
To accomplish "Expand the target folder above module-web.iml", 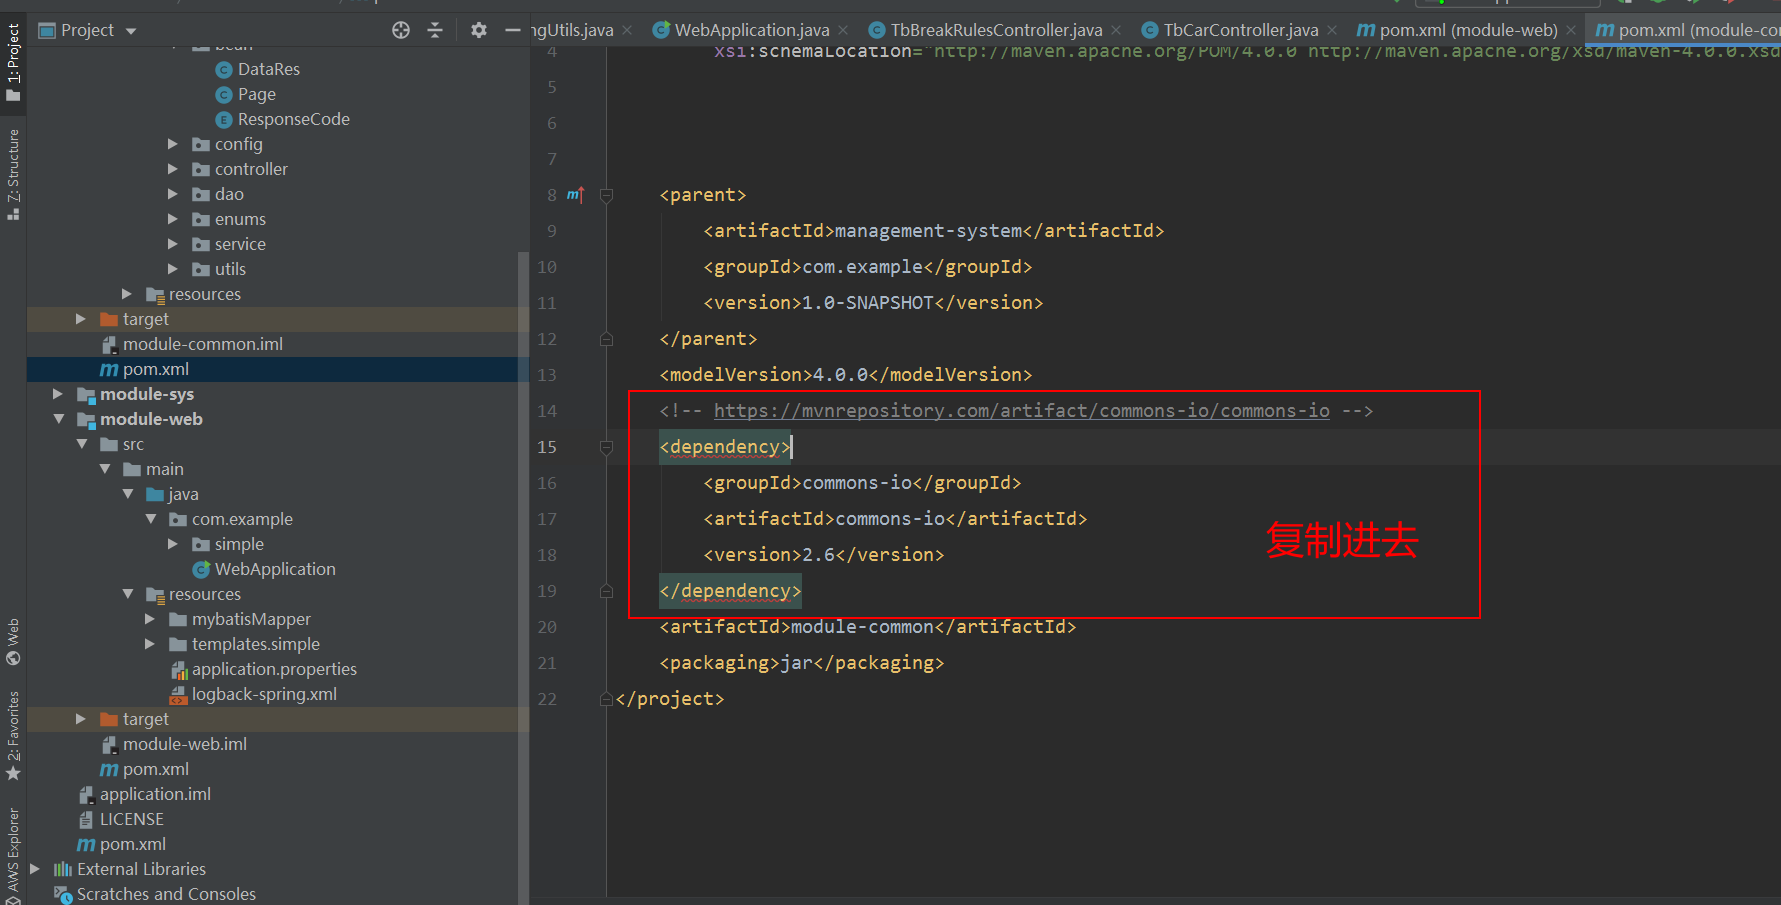I will [x=81, y=719].
